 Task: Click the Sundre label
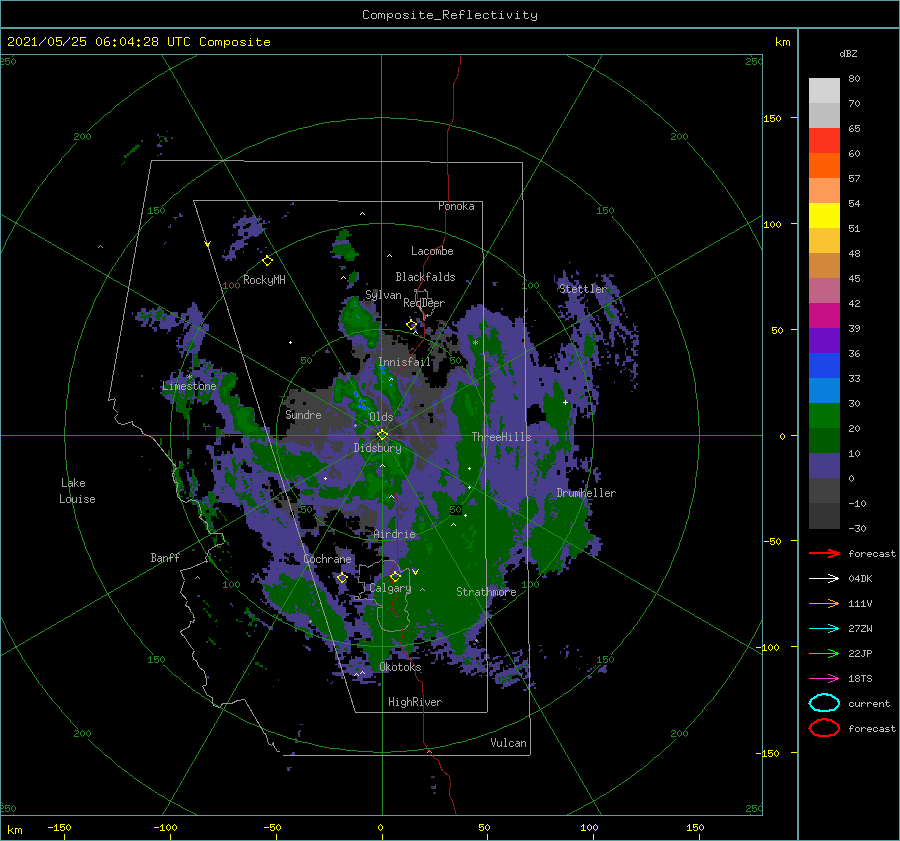[304, 414]
